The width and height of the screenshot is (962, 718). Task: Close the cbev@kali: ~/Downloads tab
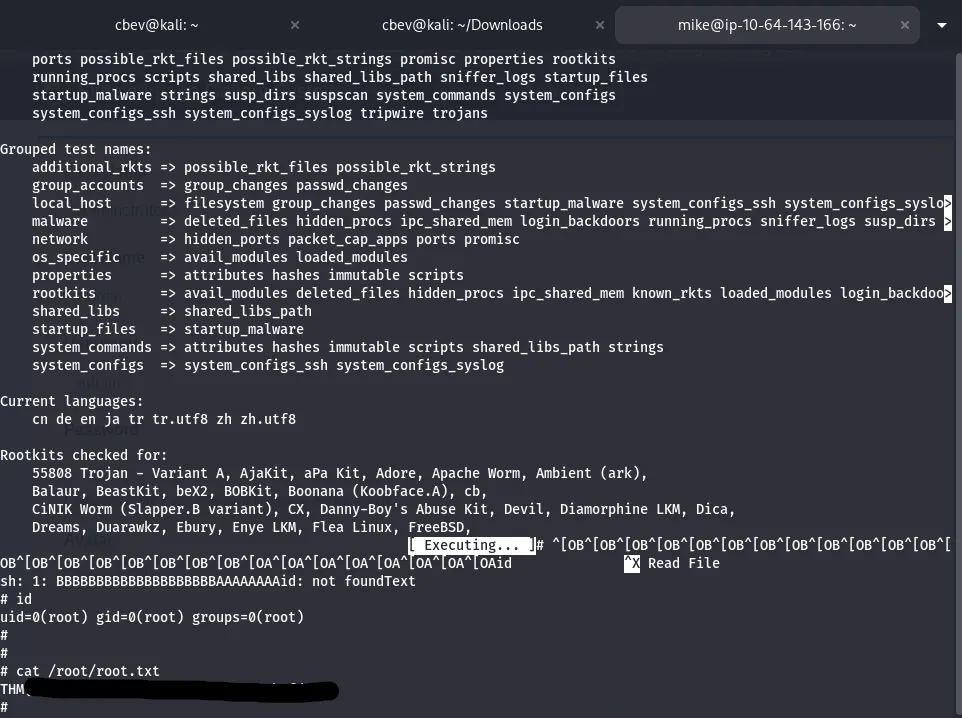[597, 24]
